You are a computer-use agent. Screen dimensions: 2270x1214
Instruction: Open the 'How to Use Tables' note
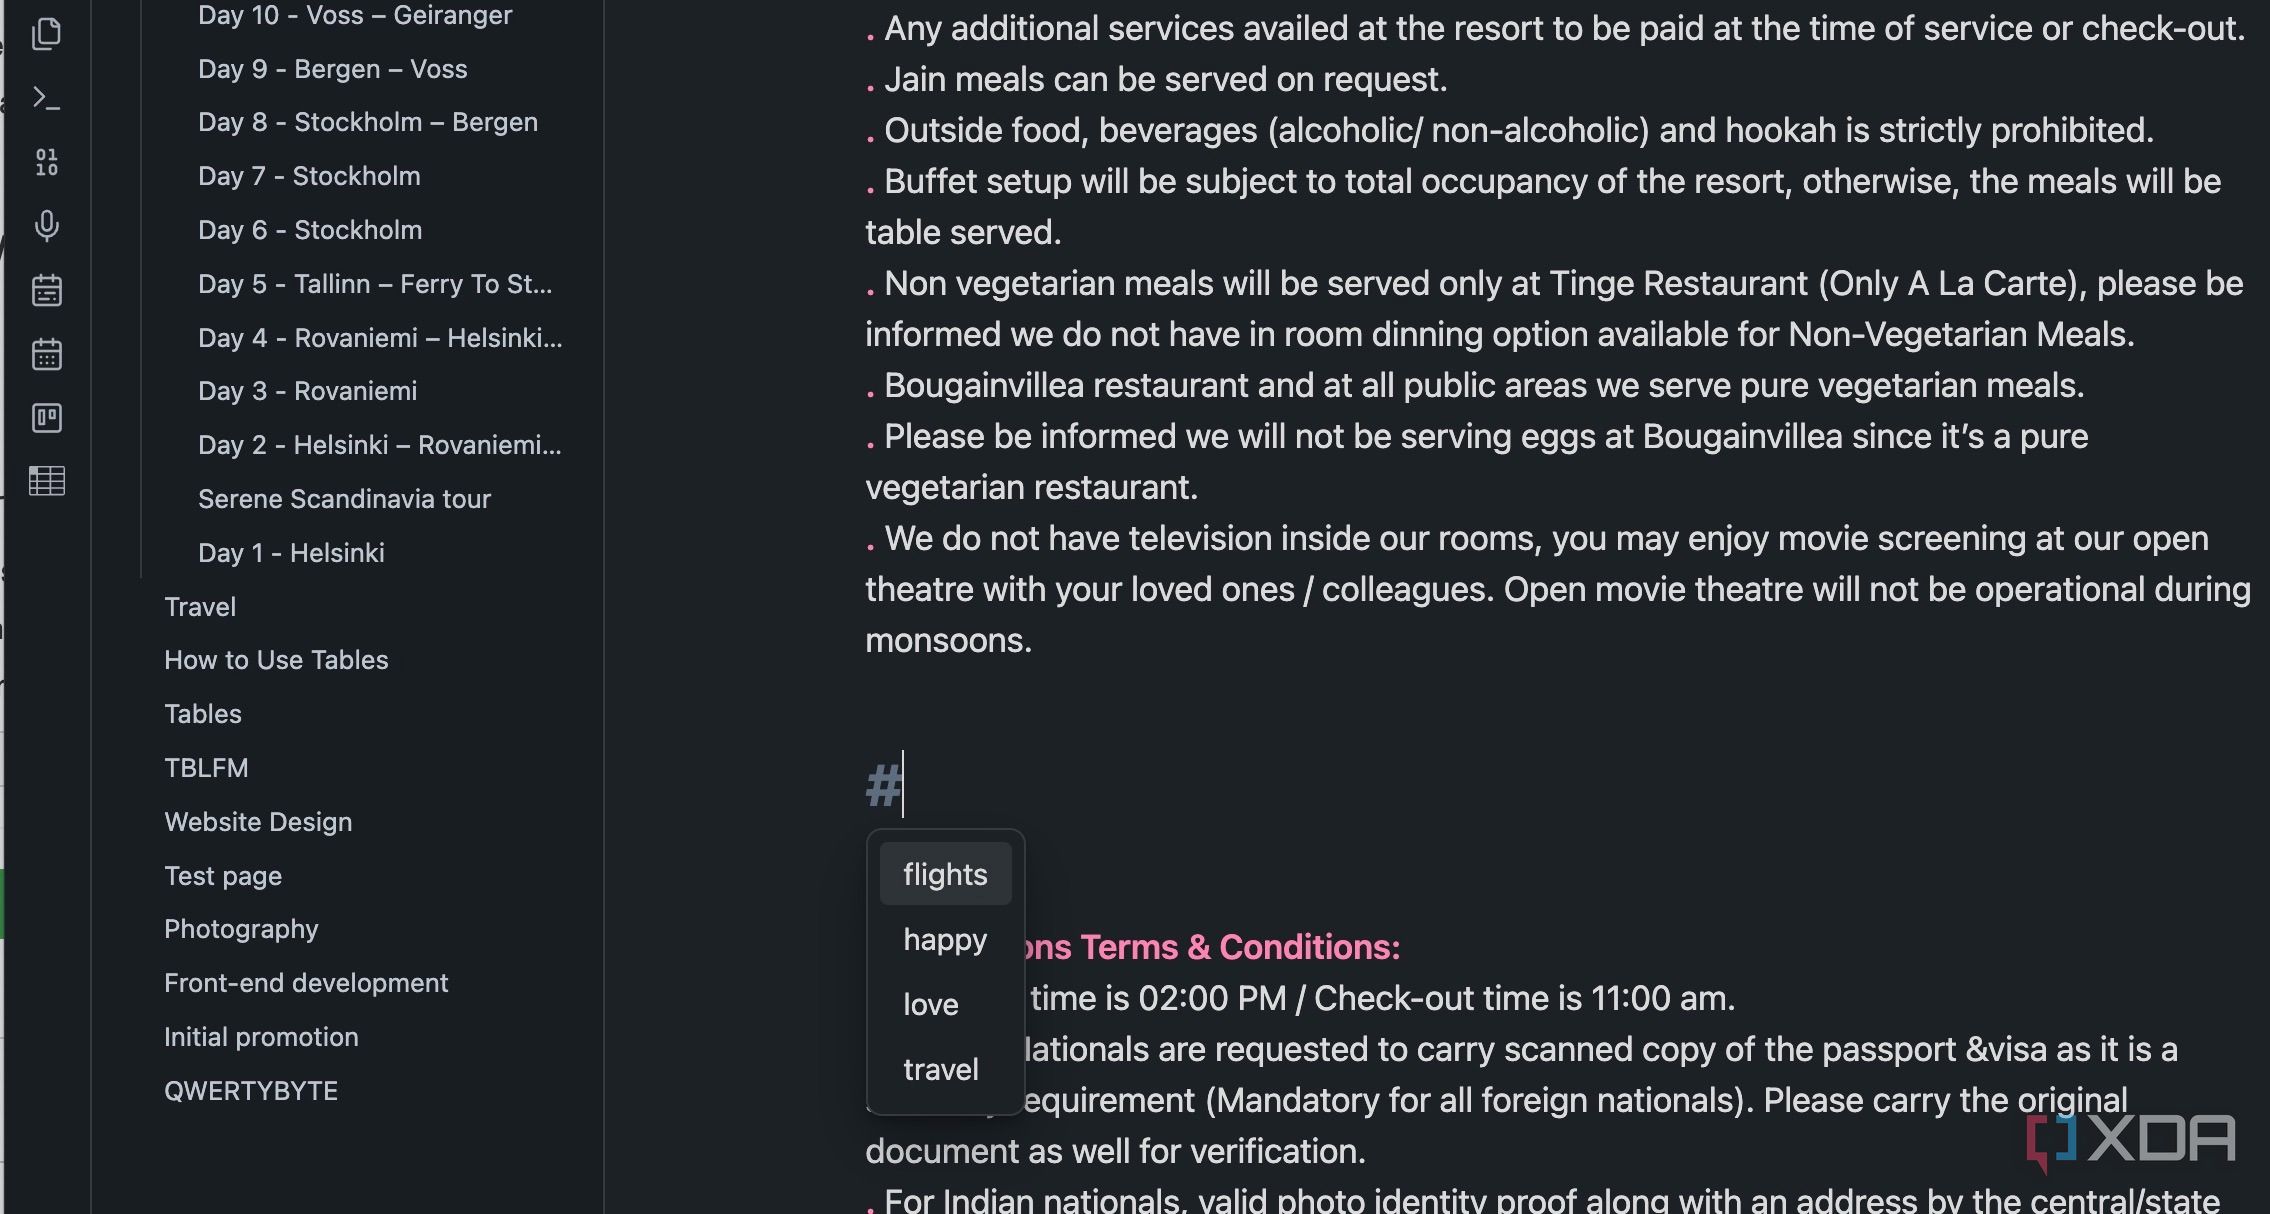[276, 660]
